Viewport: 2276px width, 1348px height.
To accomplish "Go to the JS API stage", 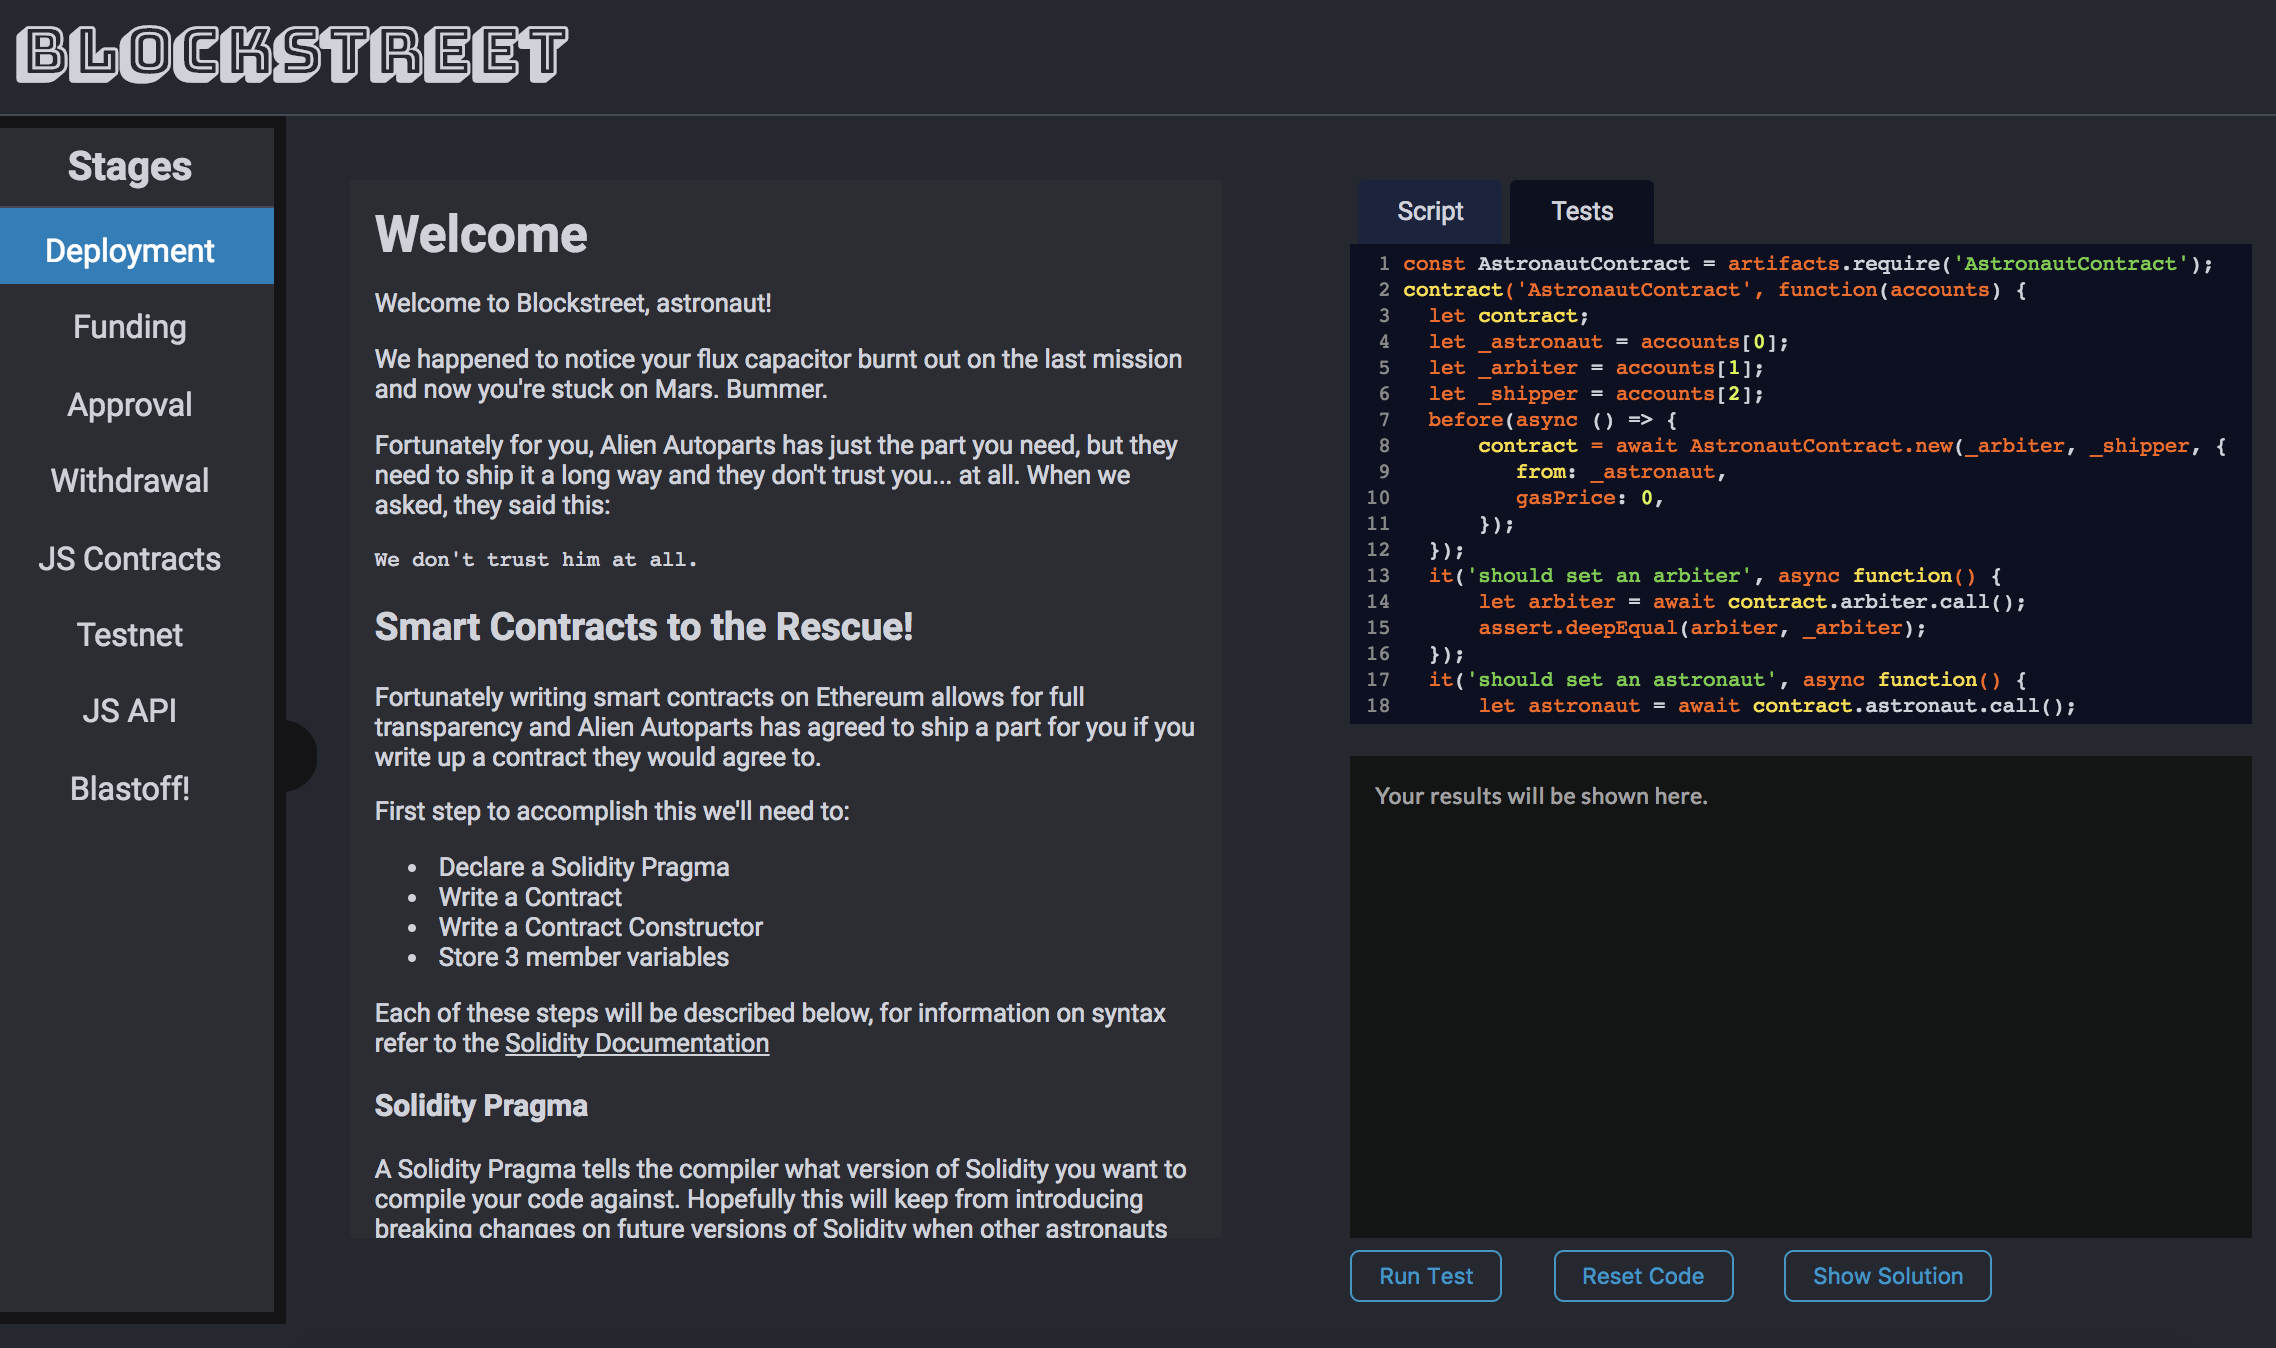I will pos(130,711).
